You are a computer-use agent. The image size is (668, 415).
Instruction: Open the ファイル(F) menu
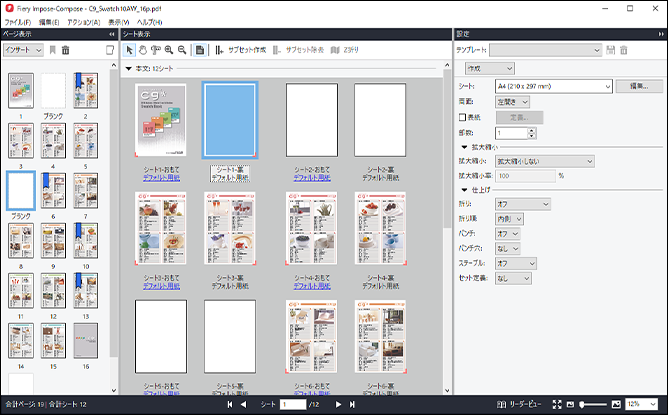pyautogui.click(x=18, y=20)
